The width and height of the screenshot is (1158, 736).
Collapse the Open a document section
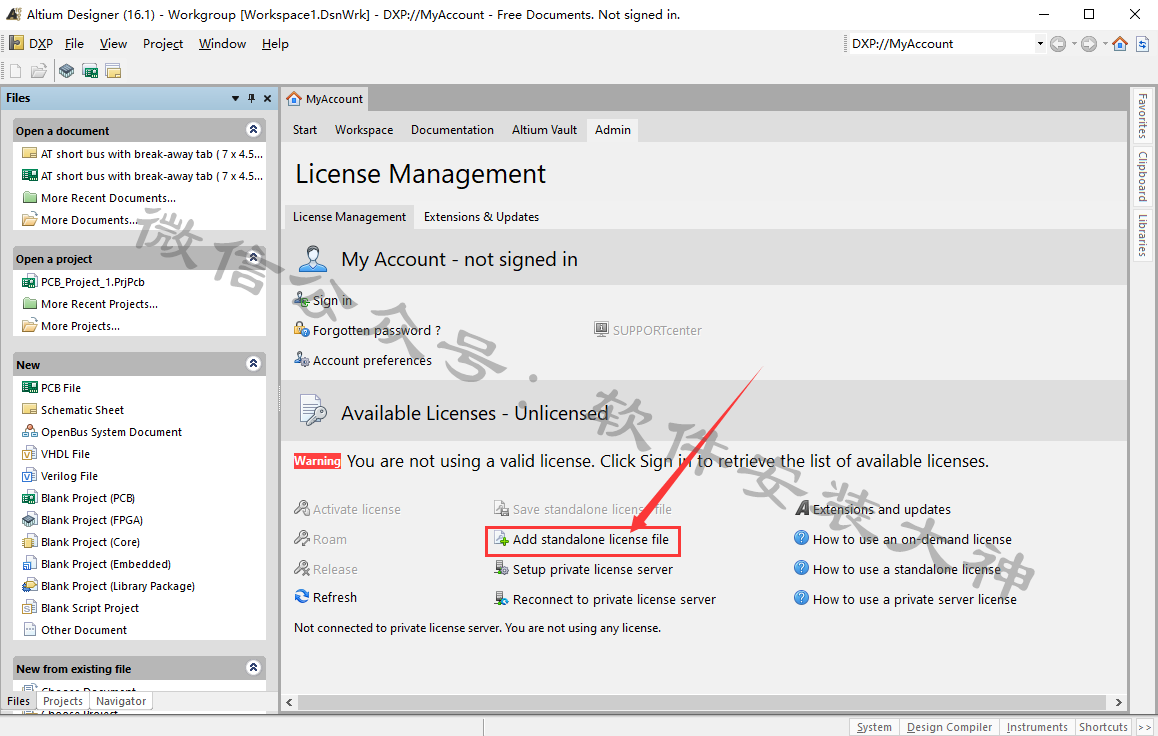tap(253, 130)
